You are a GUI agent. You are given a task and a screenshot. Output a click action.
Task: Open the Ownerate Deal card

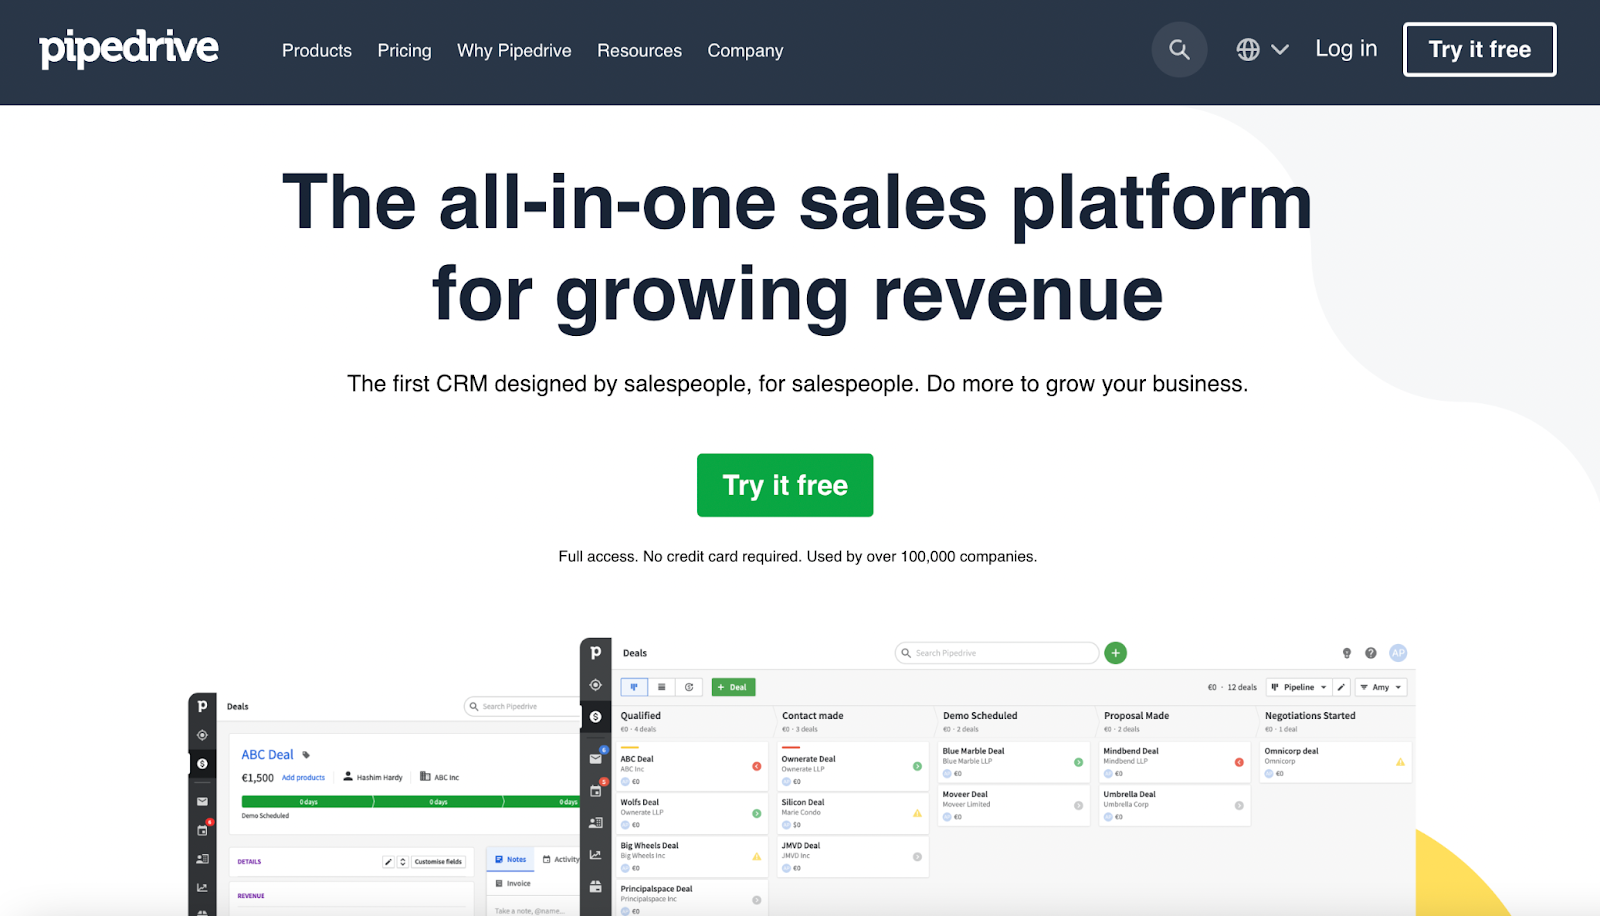853,766
